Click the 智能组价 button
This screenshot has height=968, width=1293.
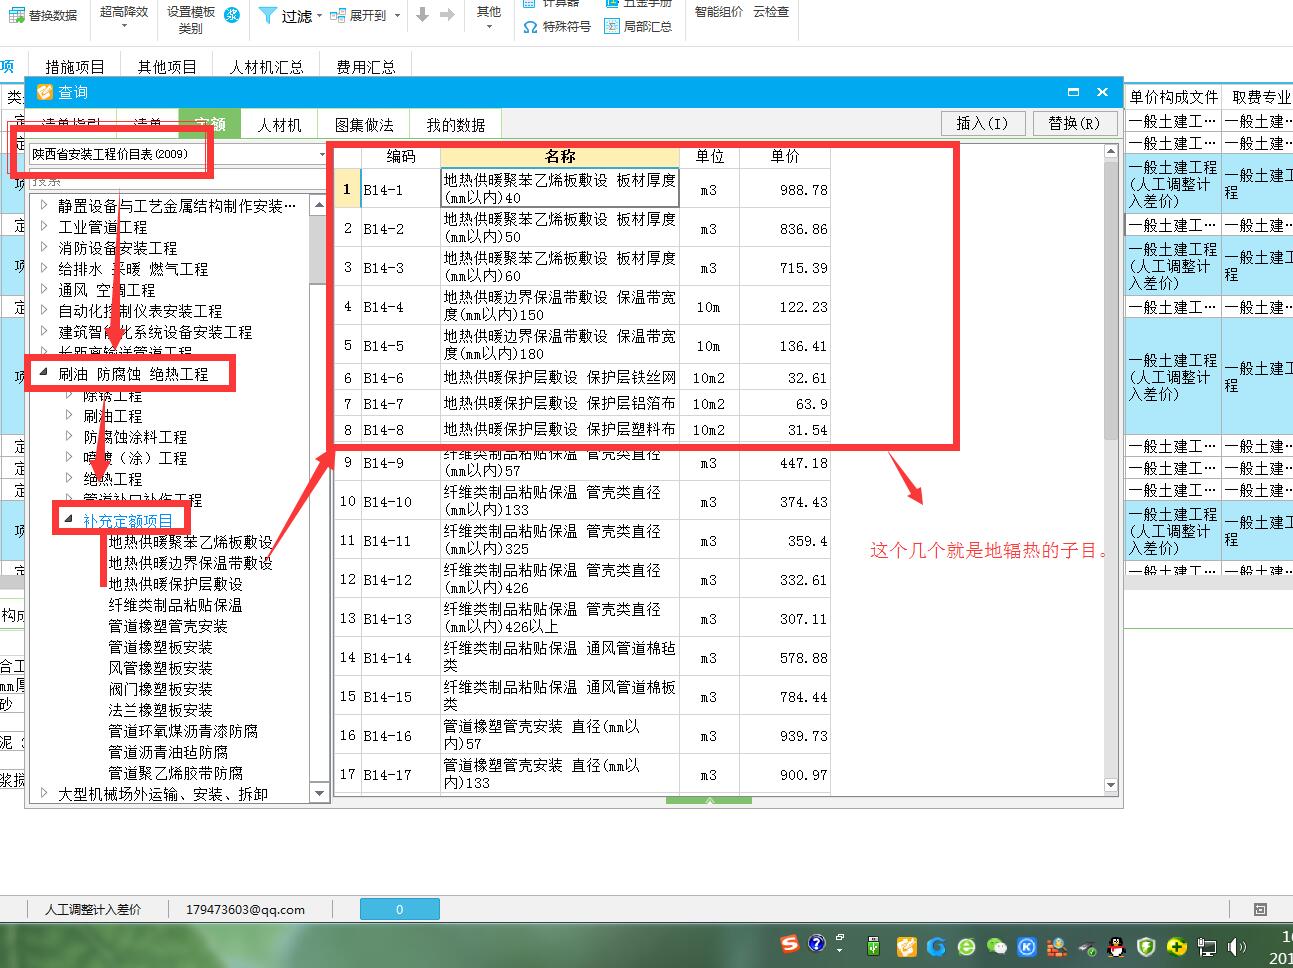(719, 12)
